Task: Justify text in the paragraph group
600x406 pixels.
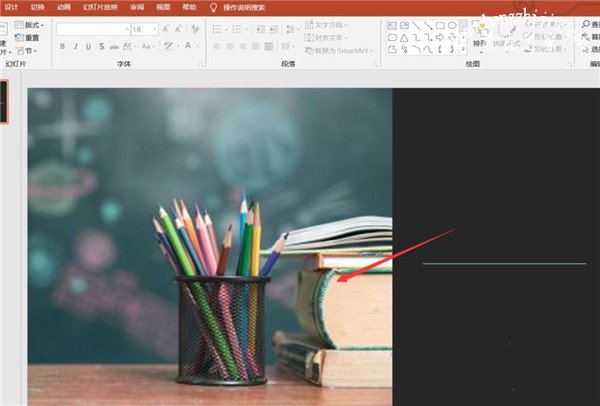Action: (x=256, y=46)
